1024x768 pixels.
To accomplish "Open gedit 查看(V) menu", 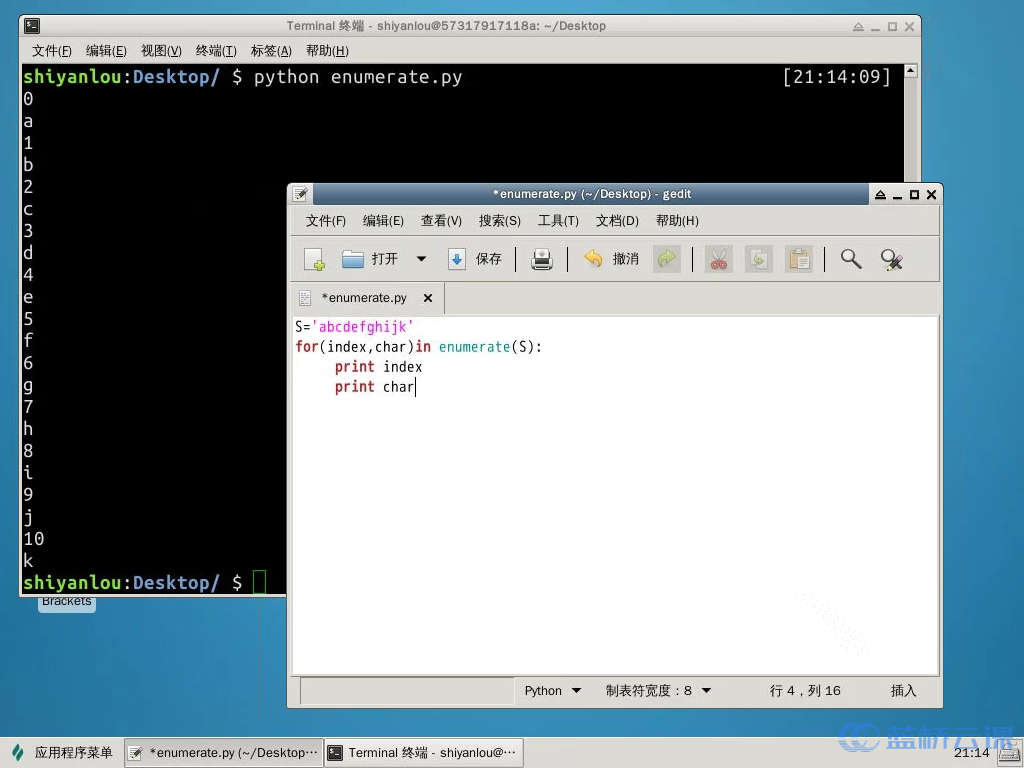I will [441, 221].
